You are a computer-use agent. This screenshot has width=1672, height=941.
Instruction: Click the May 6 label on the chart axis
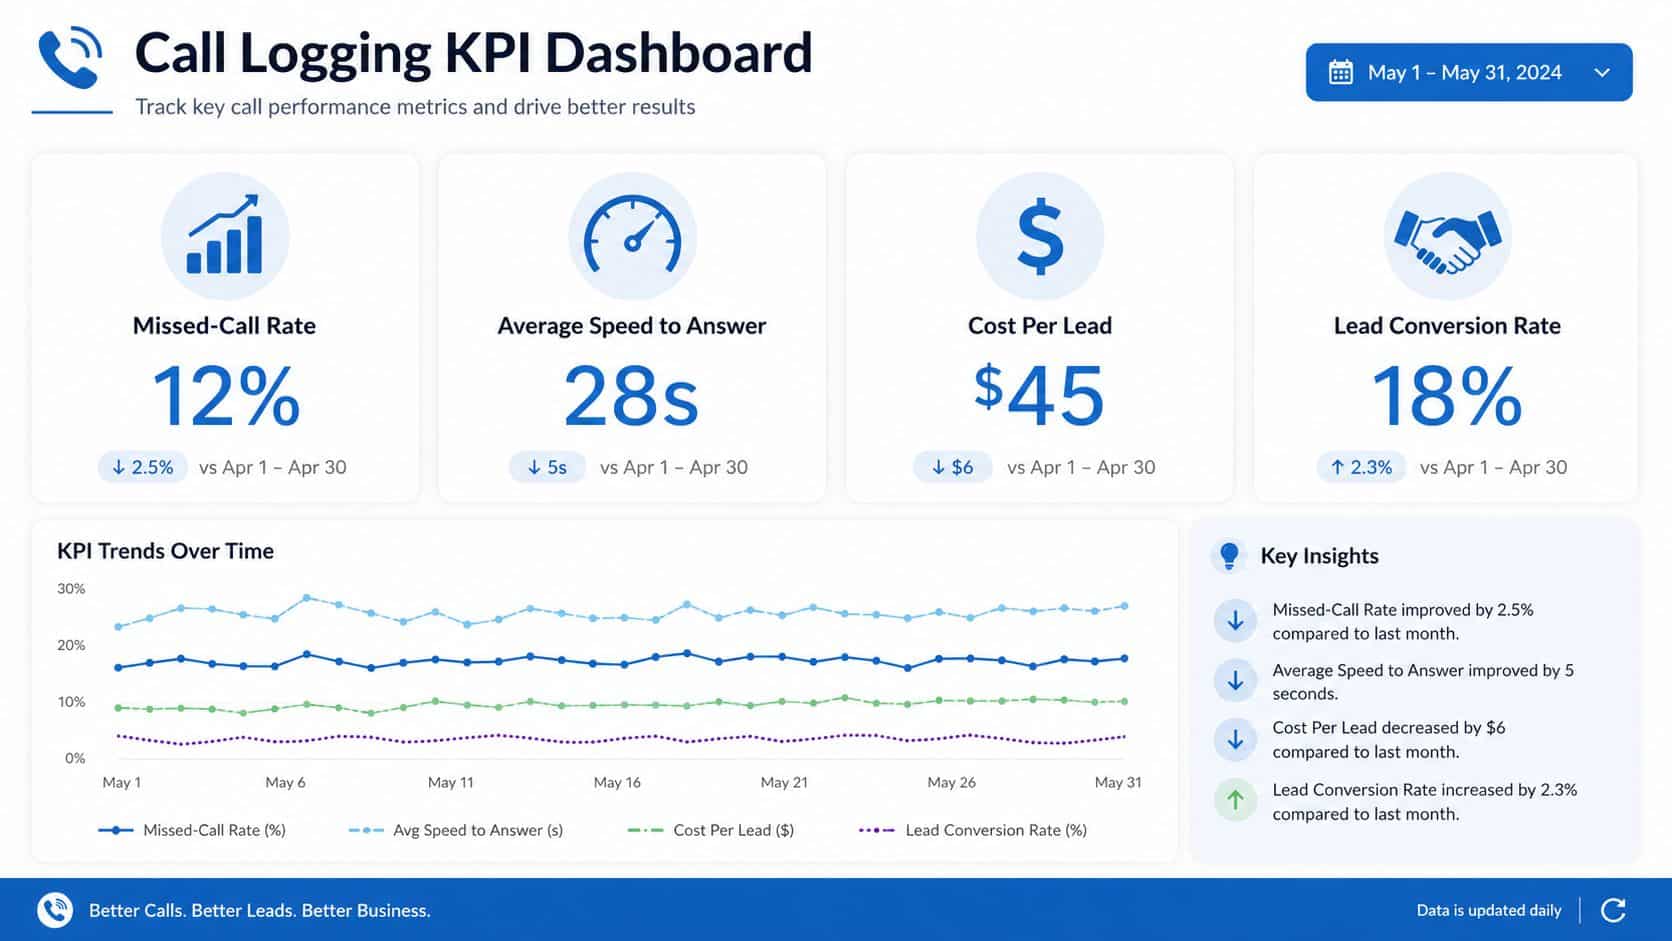click(285, 782)
